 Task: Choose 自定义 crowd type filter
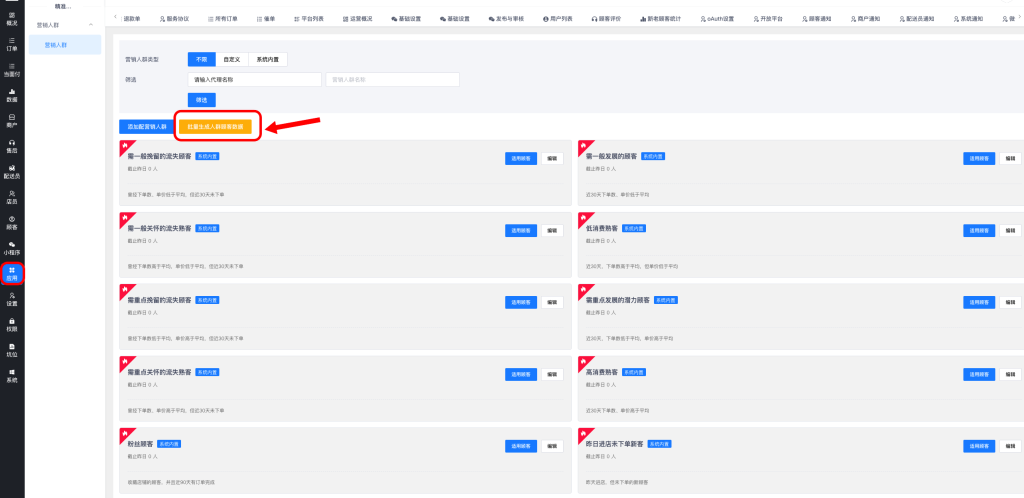231,59
